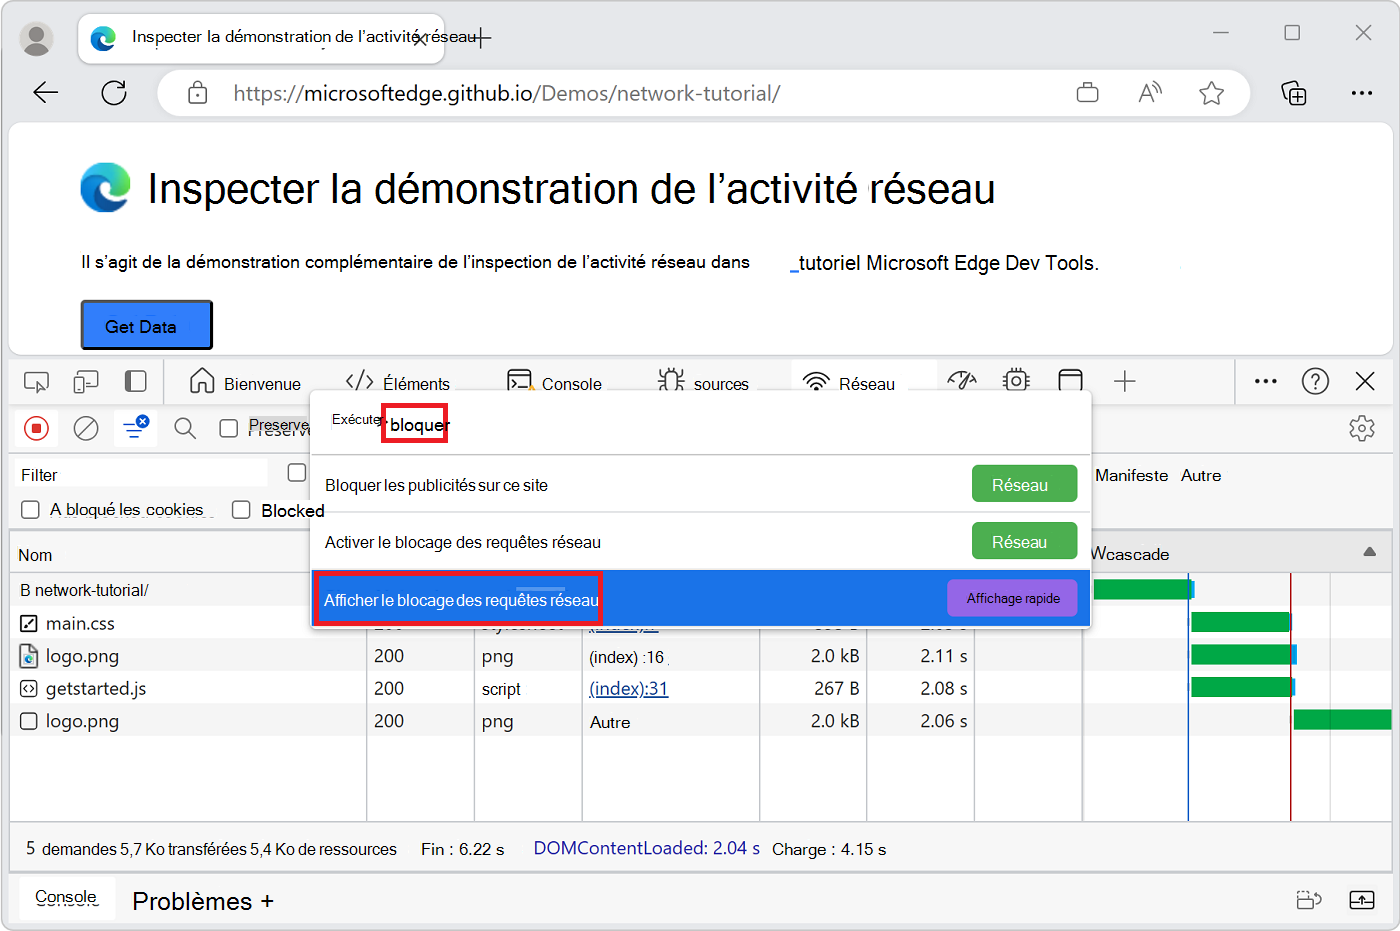Open the Memory tool icon
The height and width of the screenshot is (931, 1400).
tap(1016, 381)
